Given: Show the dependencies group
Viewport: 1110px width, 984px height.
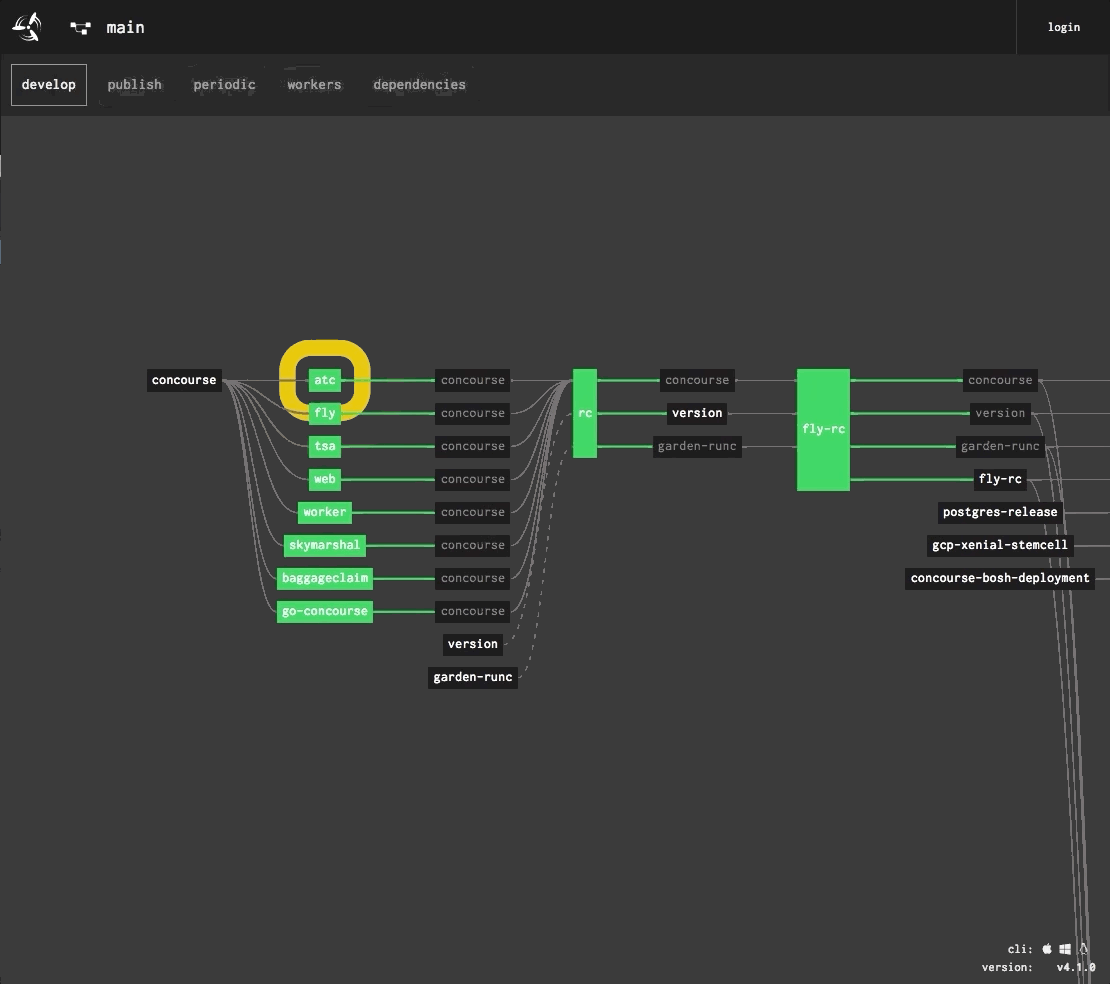Looking at the screenshot, I should 419,85.
